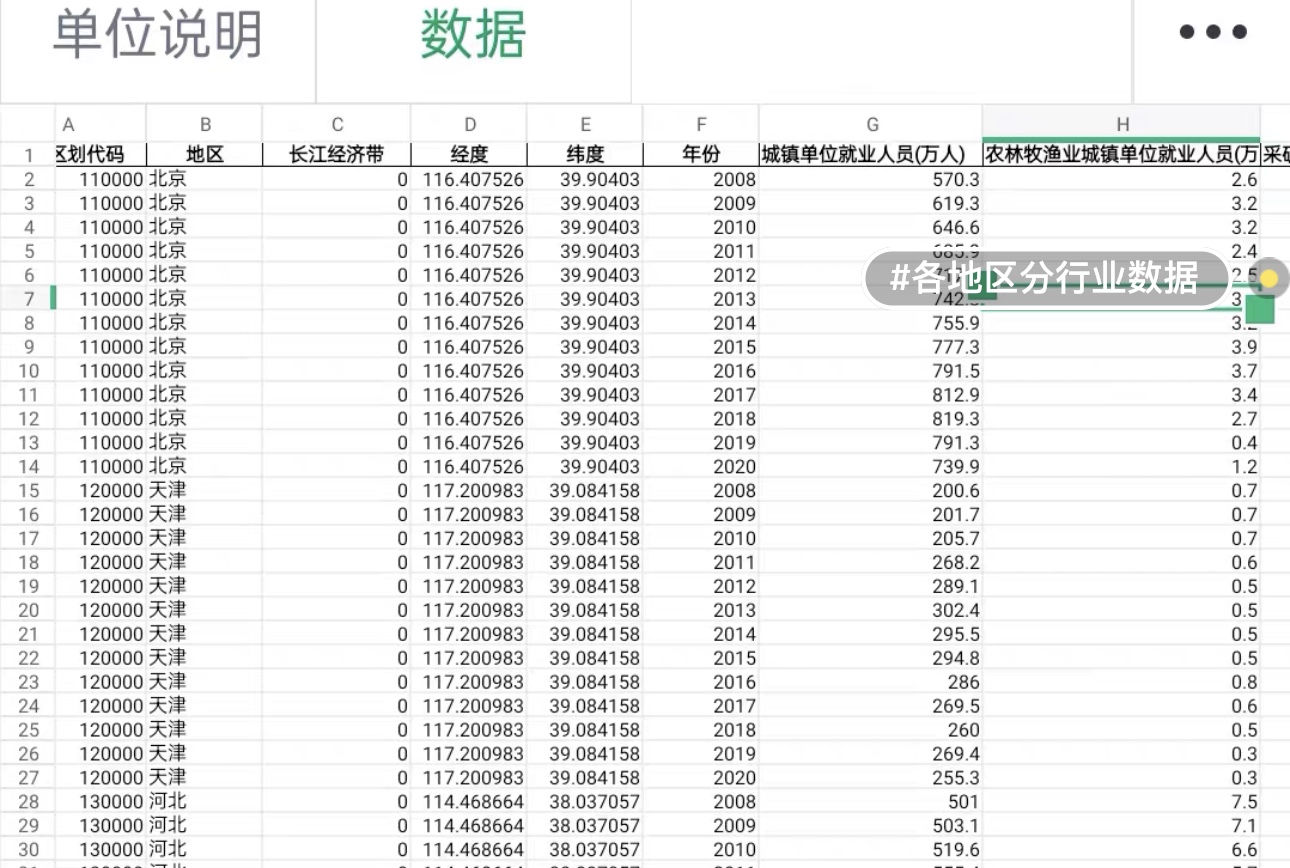Image resolution: width=1290 pixels, height=868 pixels.
Task: Click row 9 agriculture value 3.9
Action: pos(1122,347)
